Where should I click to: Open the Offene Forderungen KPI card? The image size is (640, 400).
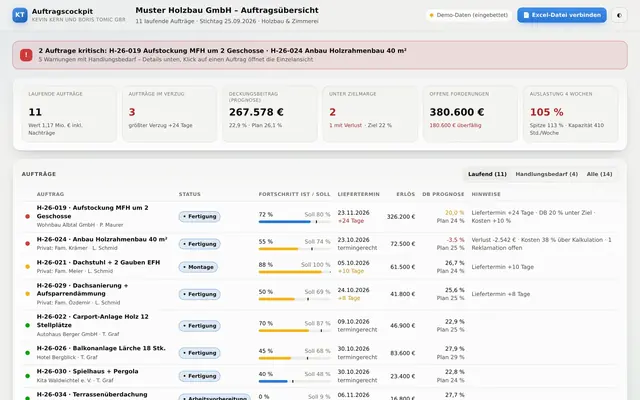click(469, 114)
